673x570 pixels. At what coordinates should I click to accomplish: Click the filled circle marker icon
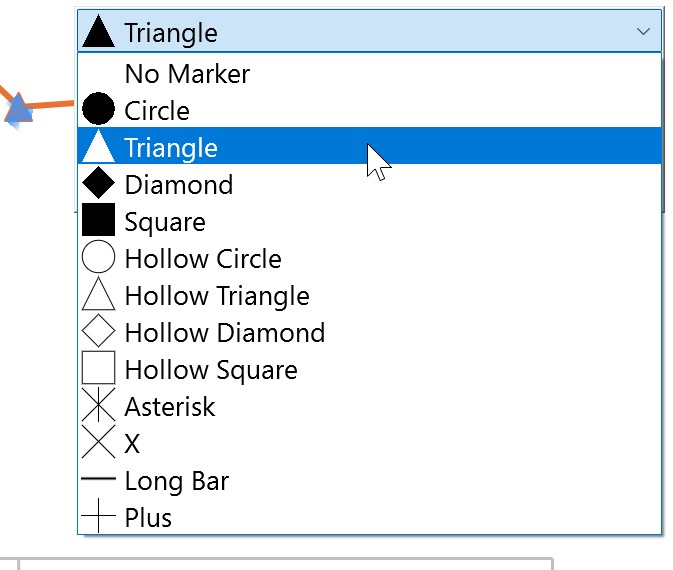98,110
